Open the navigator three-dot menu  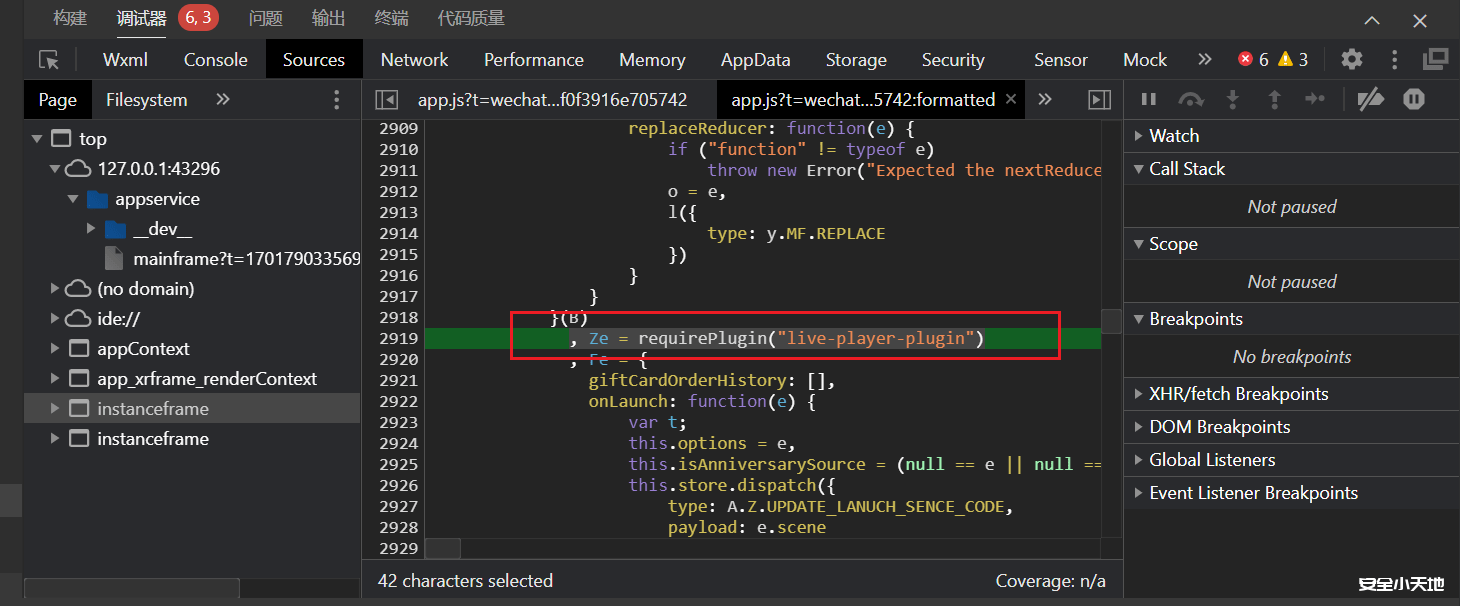tap(337, 99)
